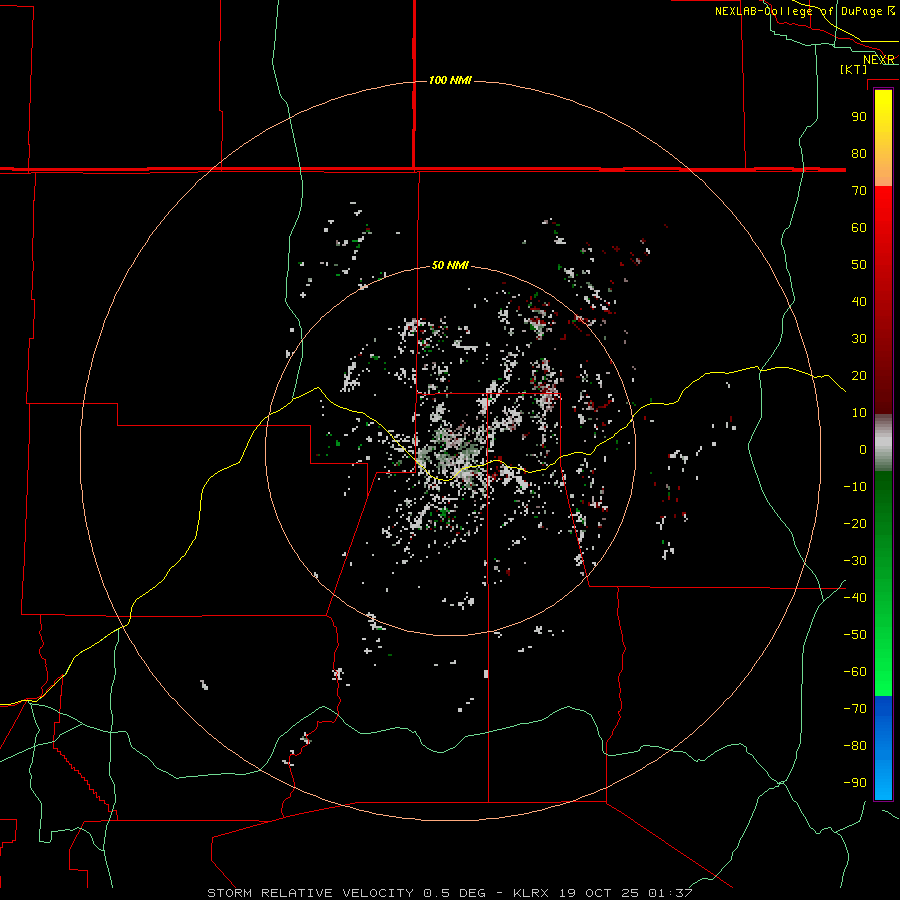Click the -10 value on the velocity scale
900x900 pixels.
pyautogui.click(x=855, y=487)
